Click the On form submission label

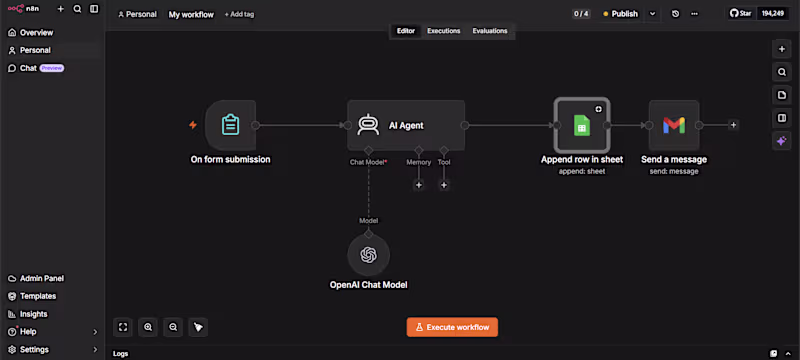point(230,160)
